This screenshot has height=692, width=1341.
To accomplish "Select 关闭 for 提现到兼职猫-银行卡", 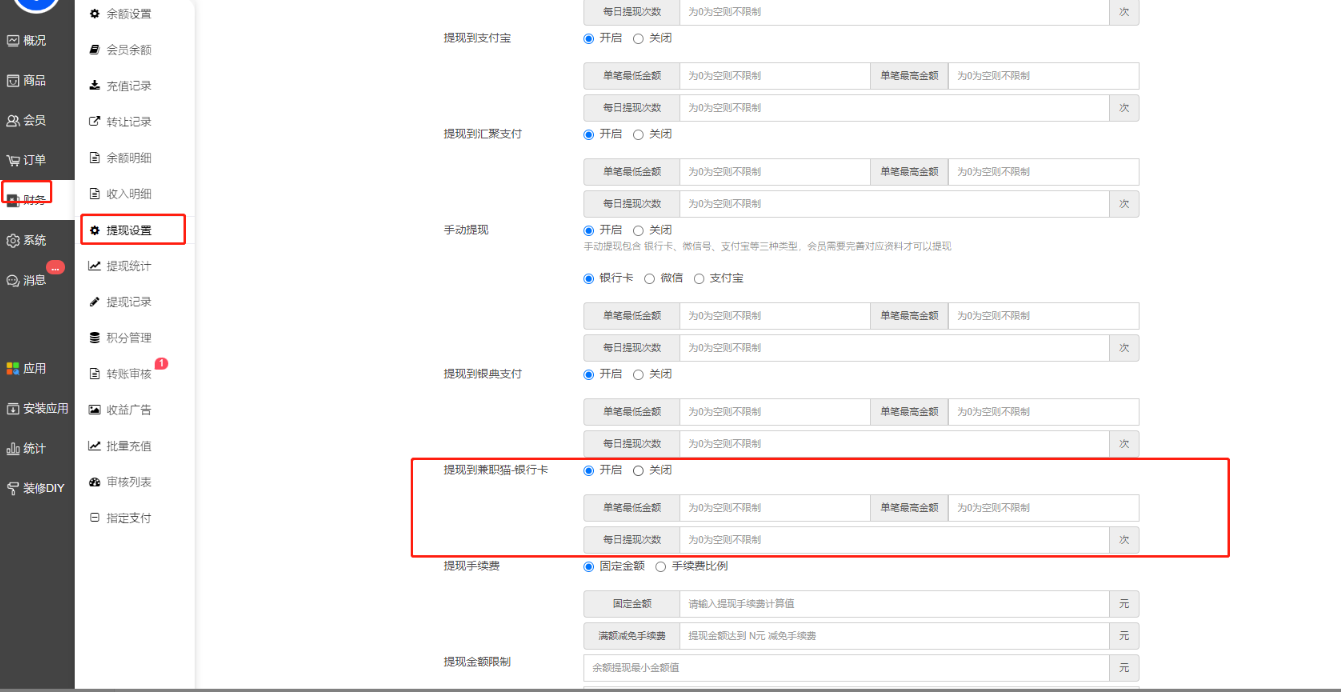I will pos(639,470).
